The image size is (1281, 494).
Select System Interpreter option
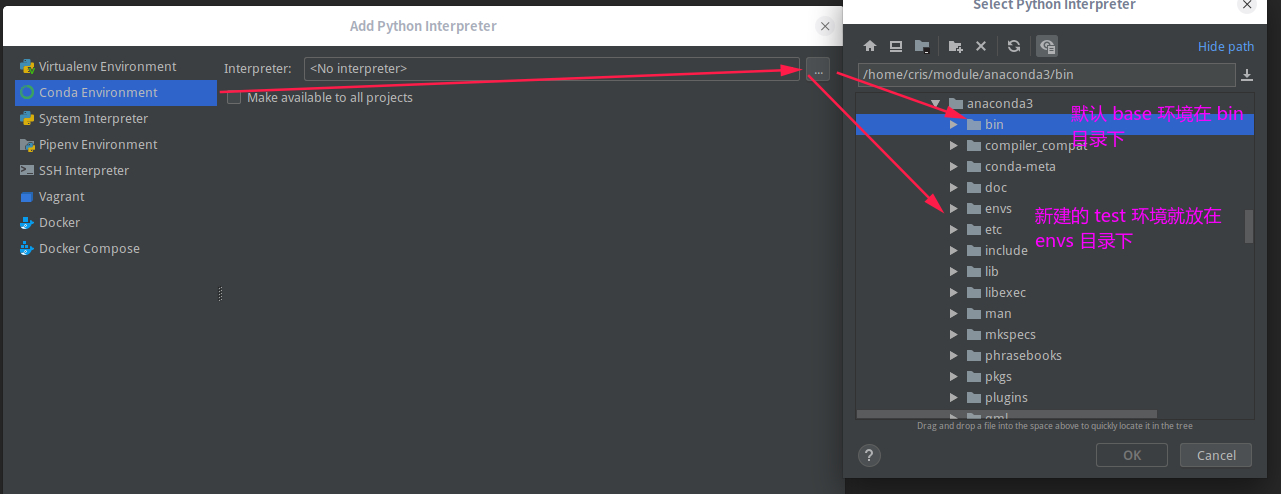(x=116, y=119)
